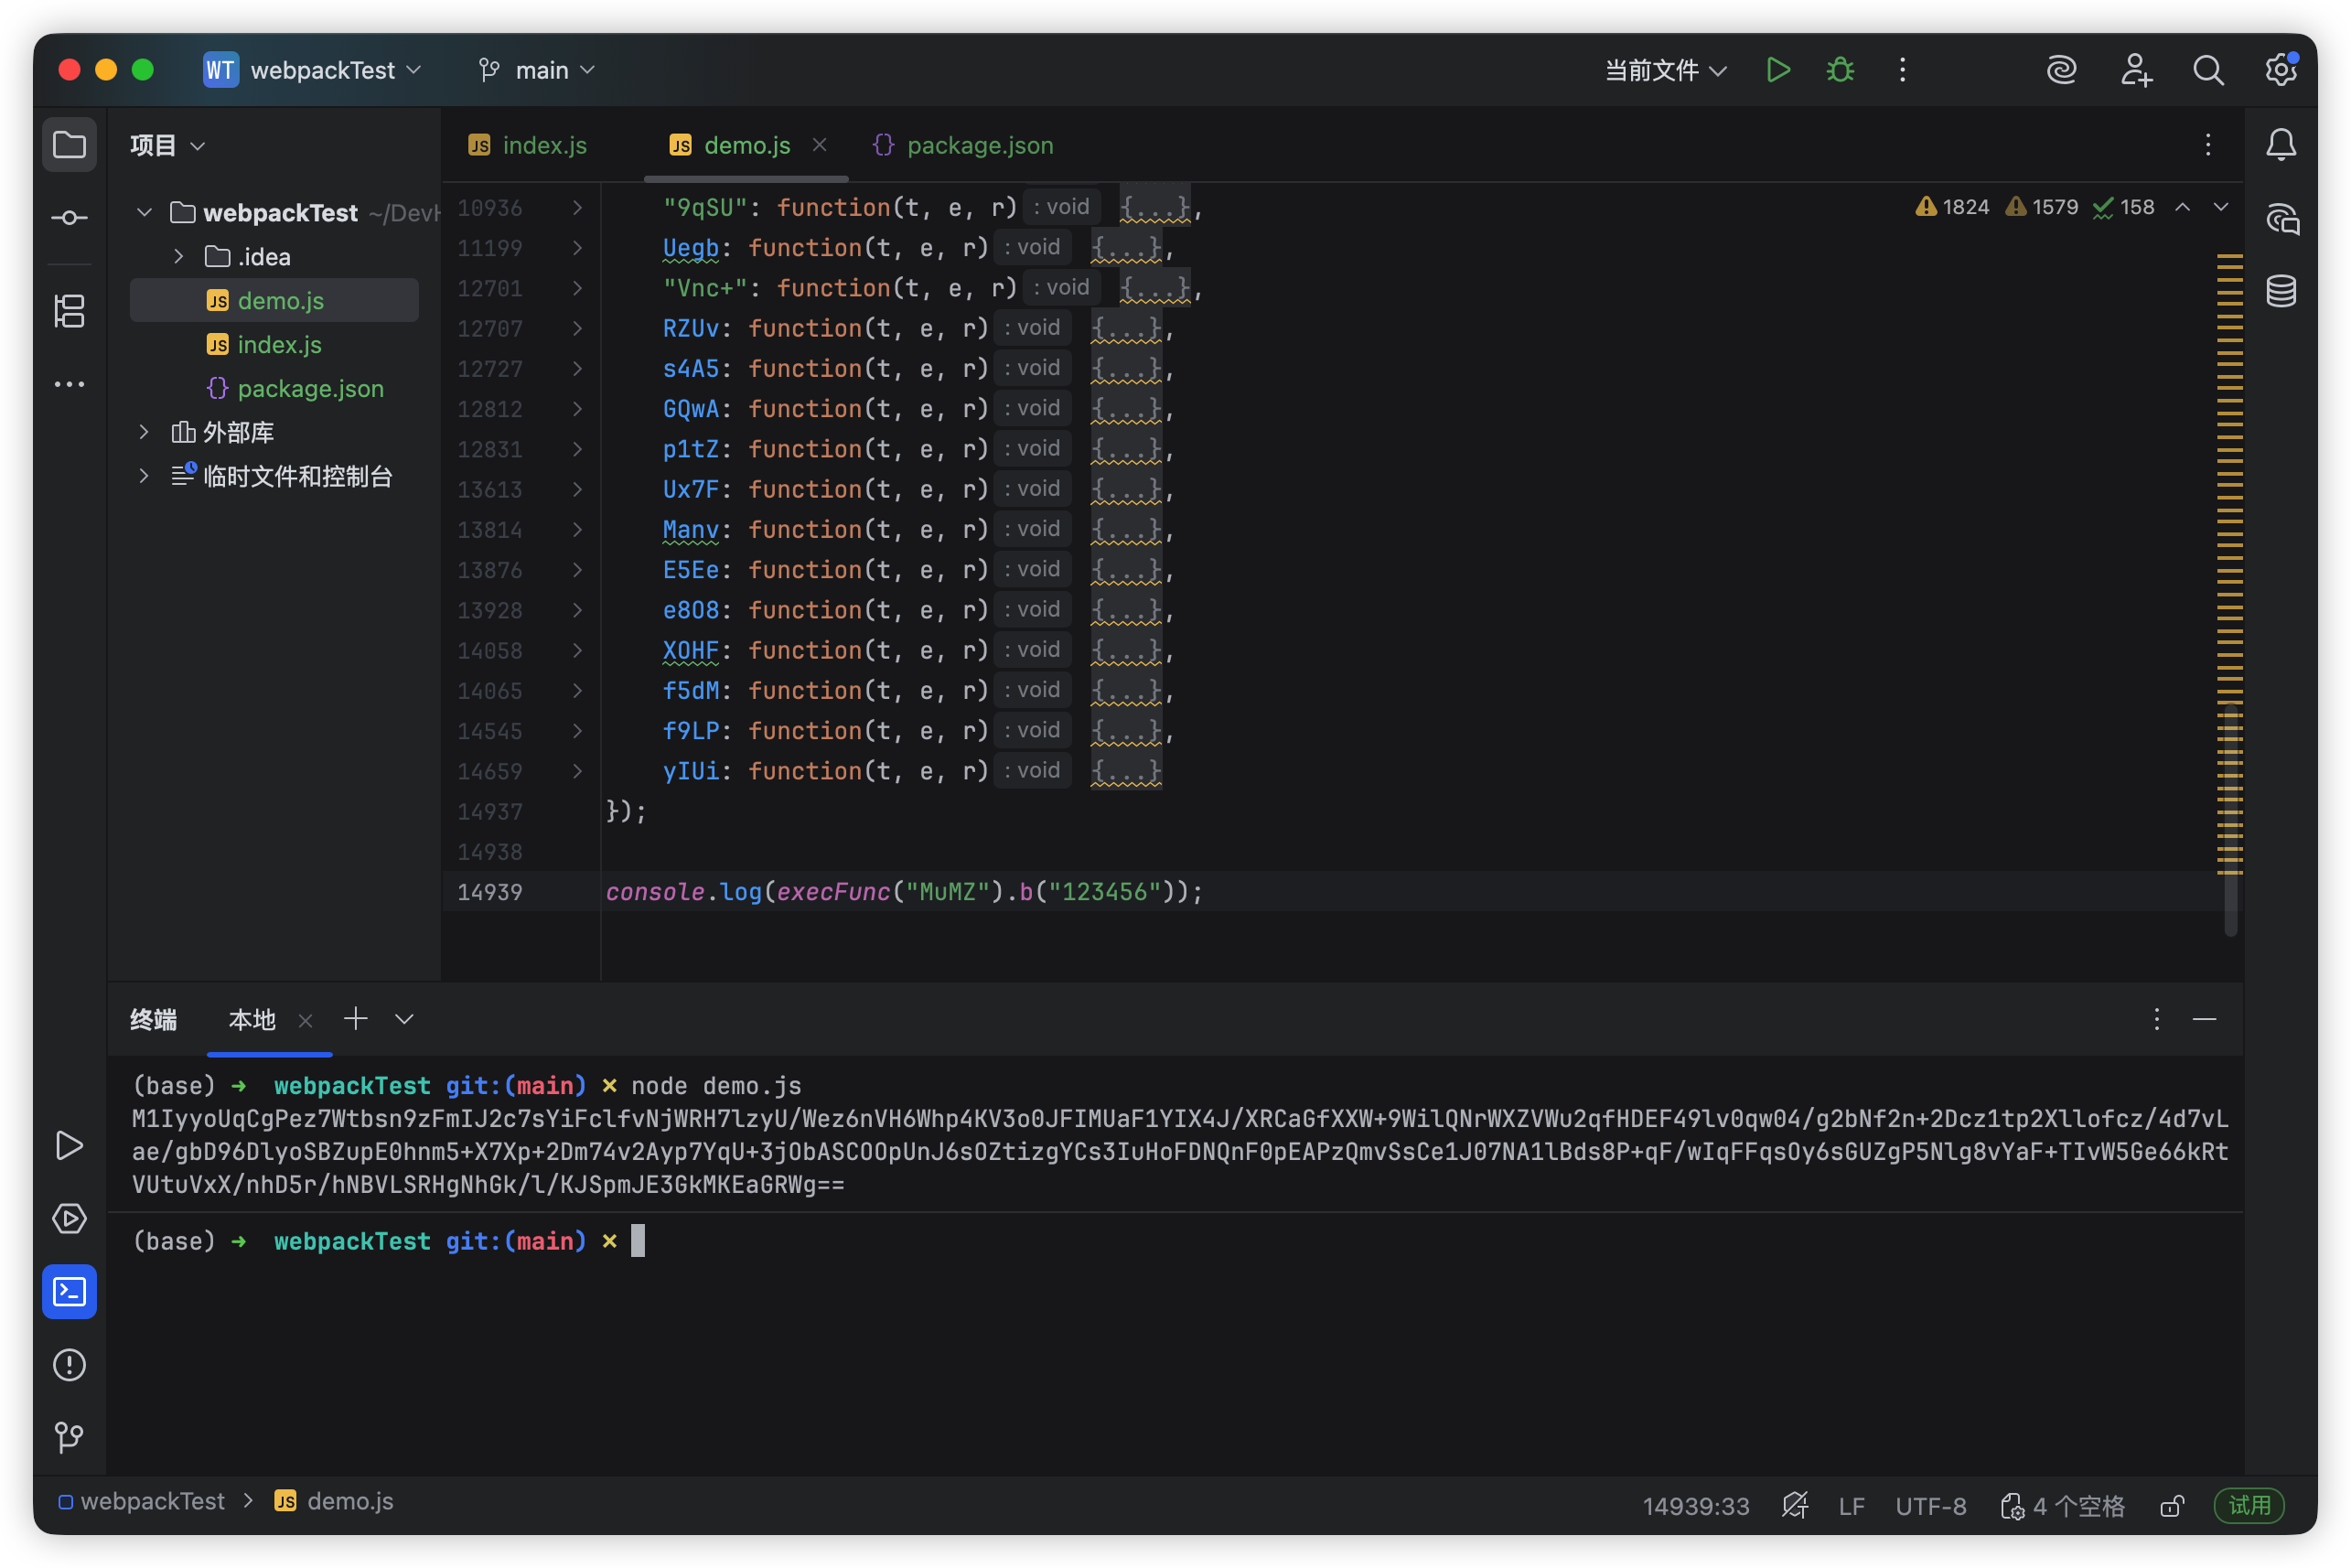Open the Structure tool window icon
Image resolution: width=2351 pixels, height=1568 pixels.
tap(69, 311)
